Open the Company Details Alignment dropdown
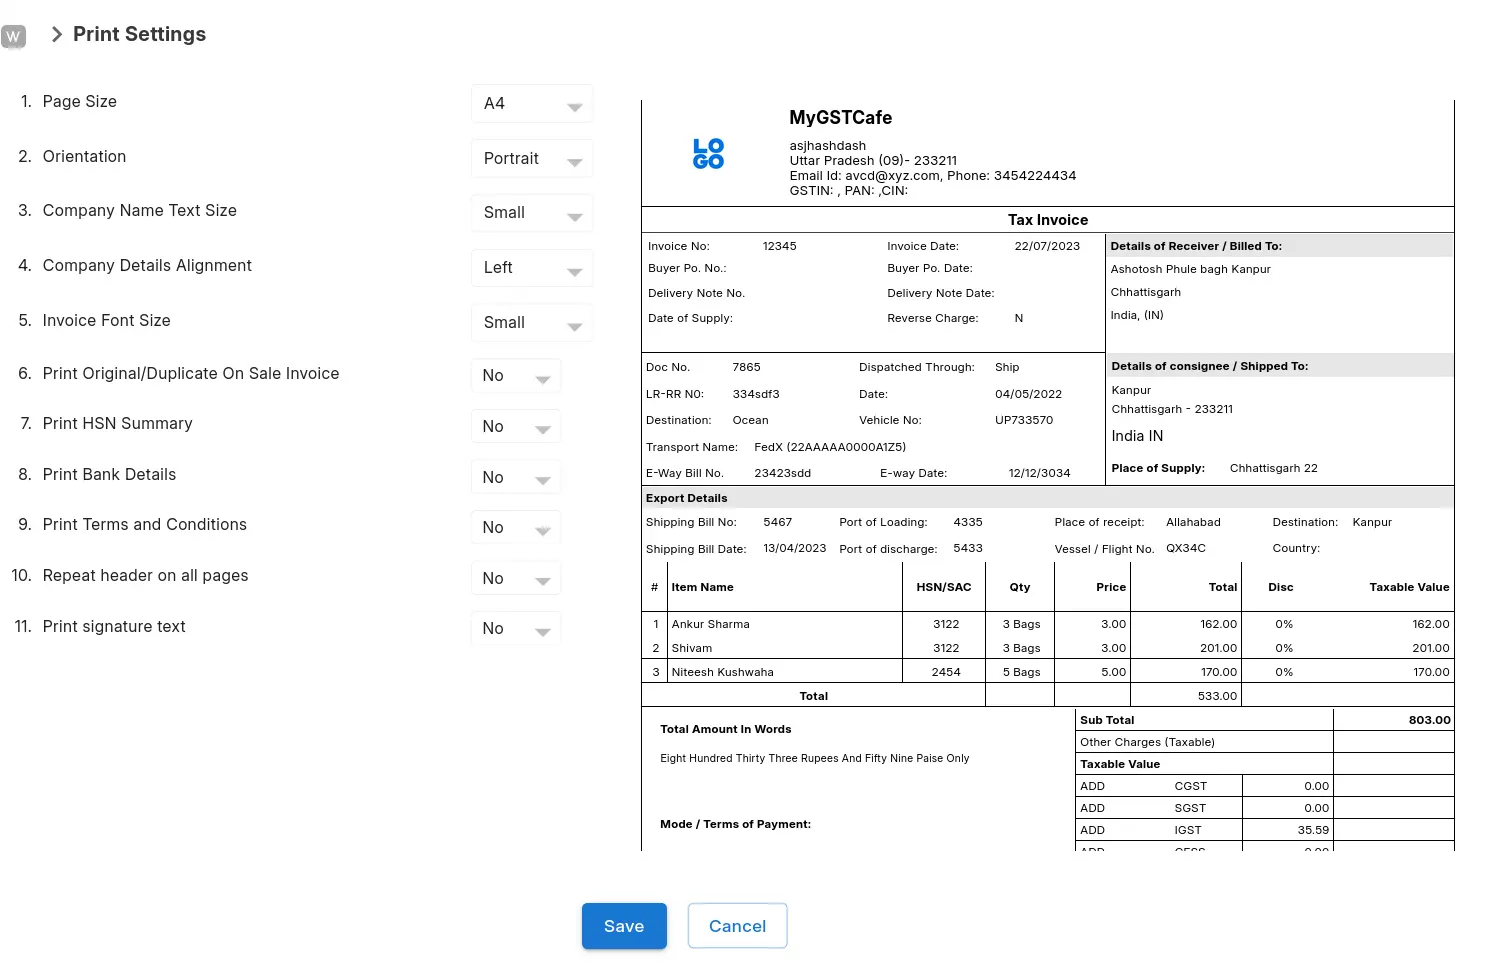The height and width of the screenshot is (969, 1485). (532, 267)
